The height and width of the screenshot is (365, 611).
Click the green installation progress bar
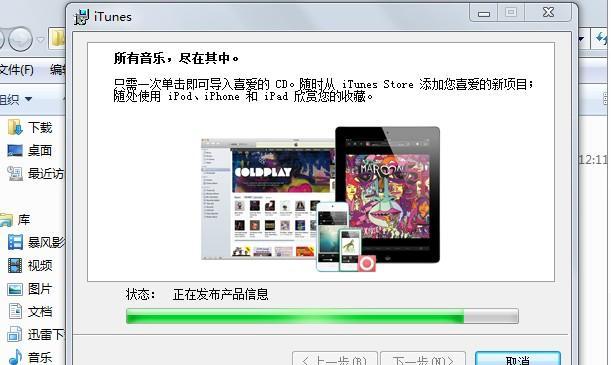[322, 316]
